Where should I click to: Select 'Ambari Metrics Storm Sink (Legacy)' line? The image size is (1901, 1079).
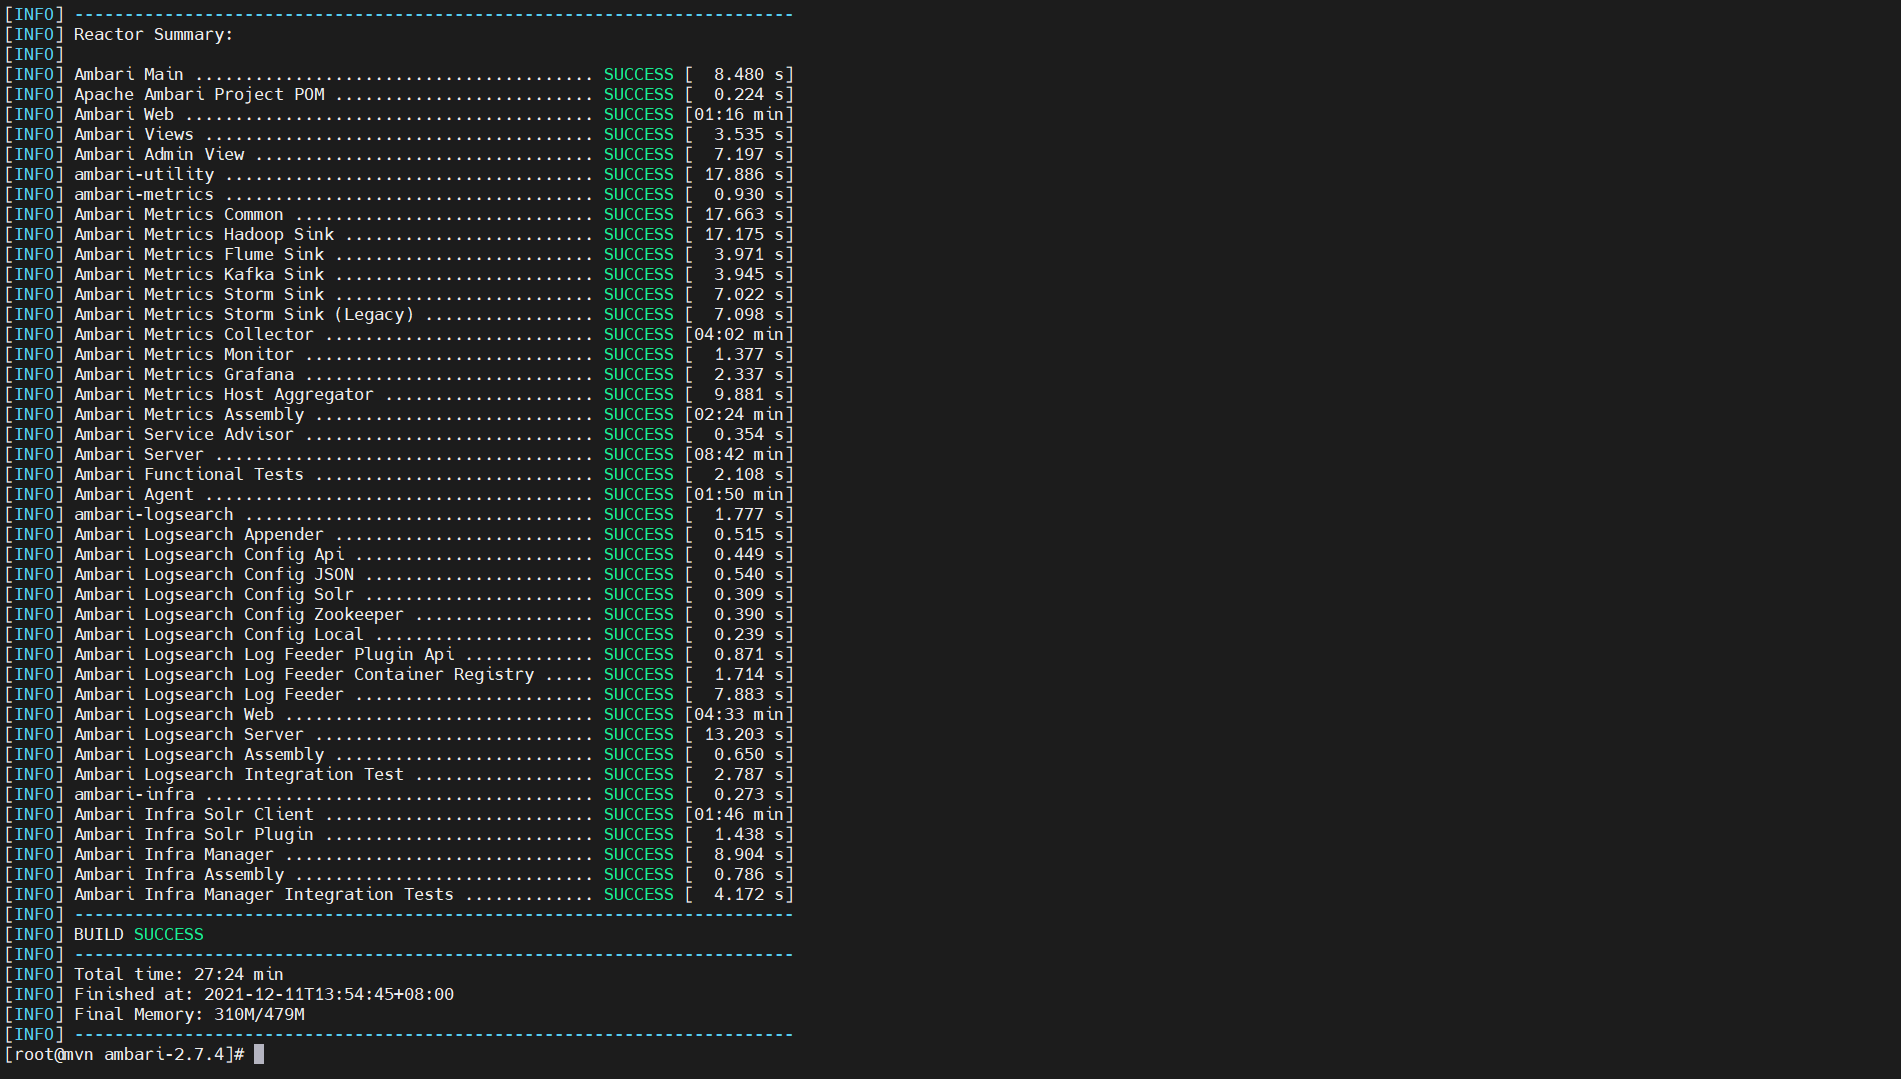(244, 314)
